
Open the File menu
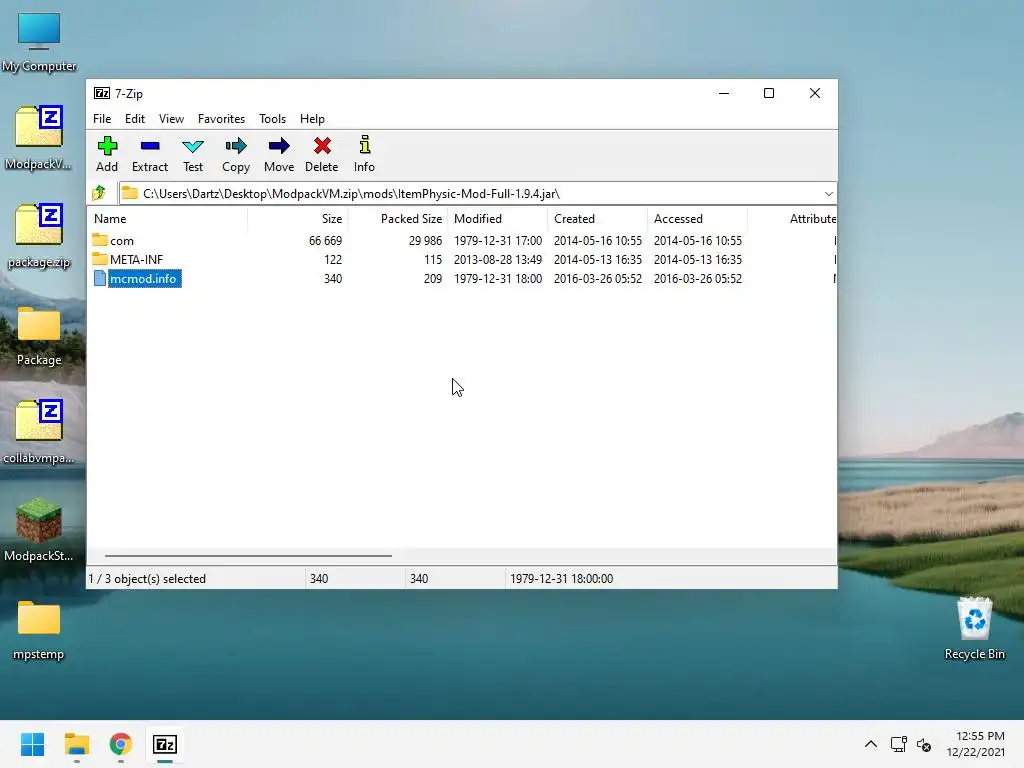click(102, 119)
